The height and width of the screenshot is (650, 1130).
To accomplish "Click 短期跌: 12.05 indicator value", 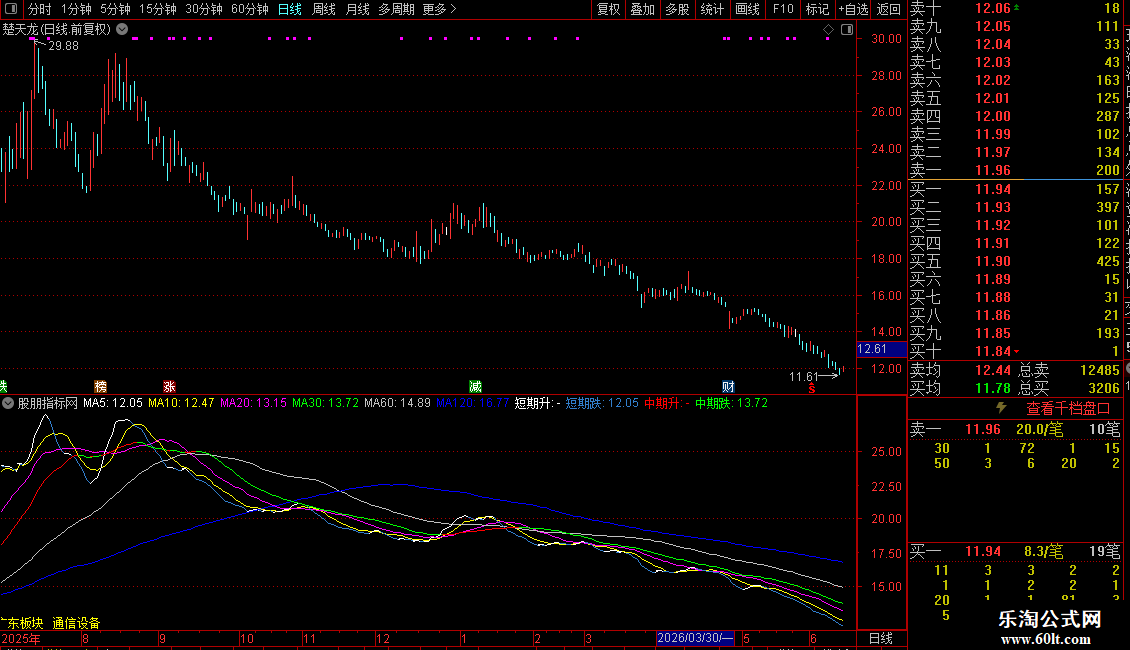I will pos(602,404).
